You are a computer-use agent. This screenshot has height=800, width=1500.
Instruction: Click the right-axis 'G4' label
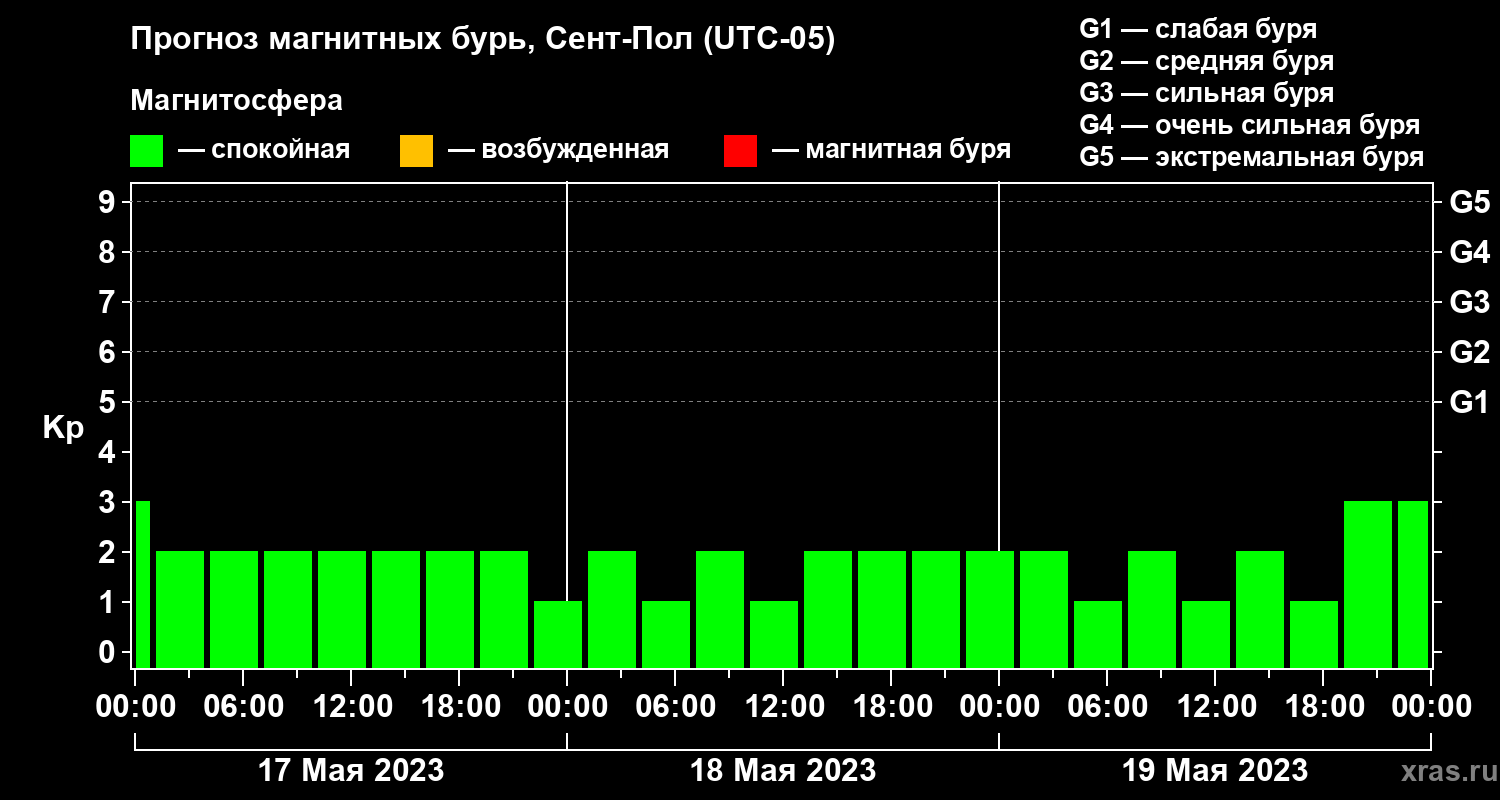point(1469,252)
